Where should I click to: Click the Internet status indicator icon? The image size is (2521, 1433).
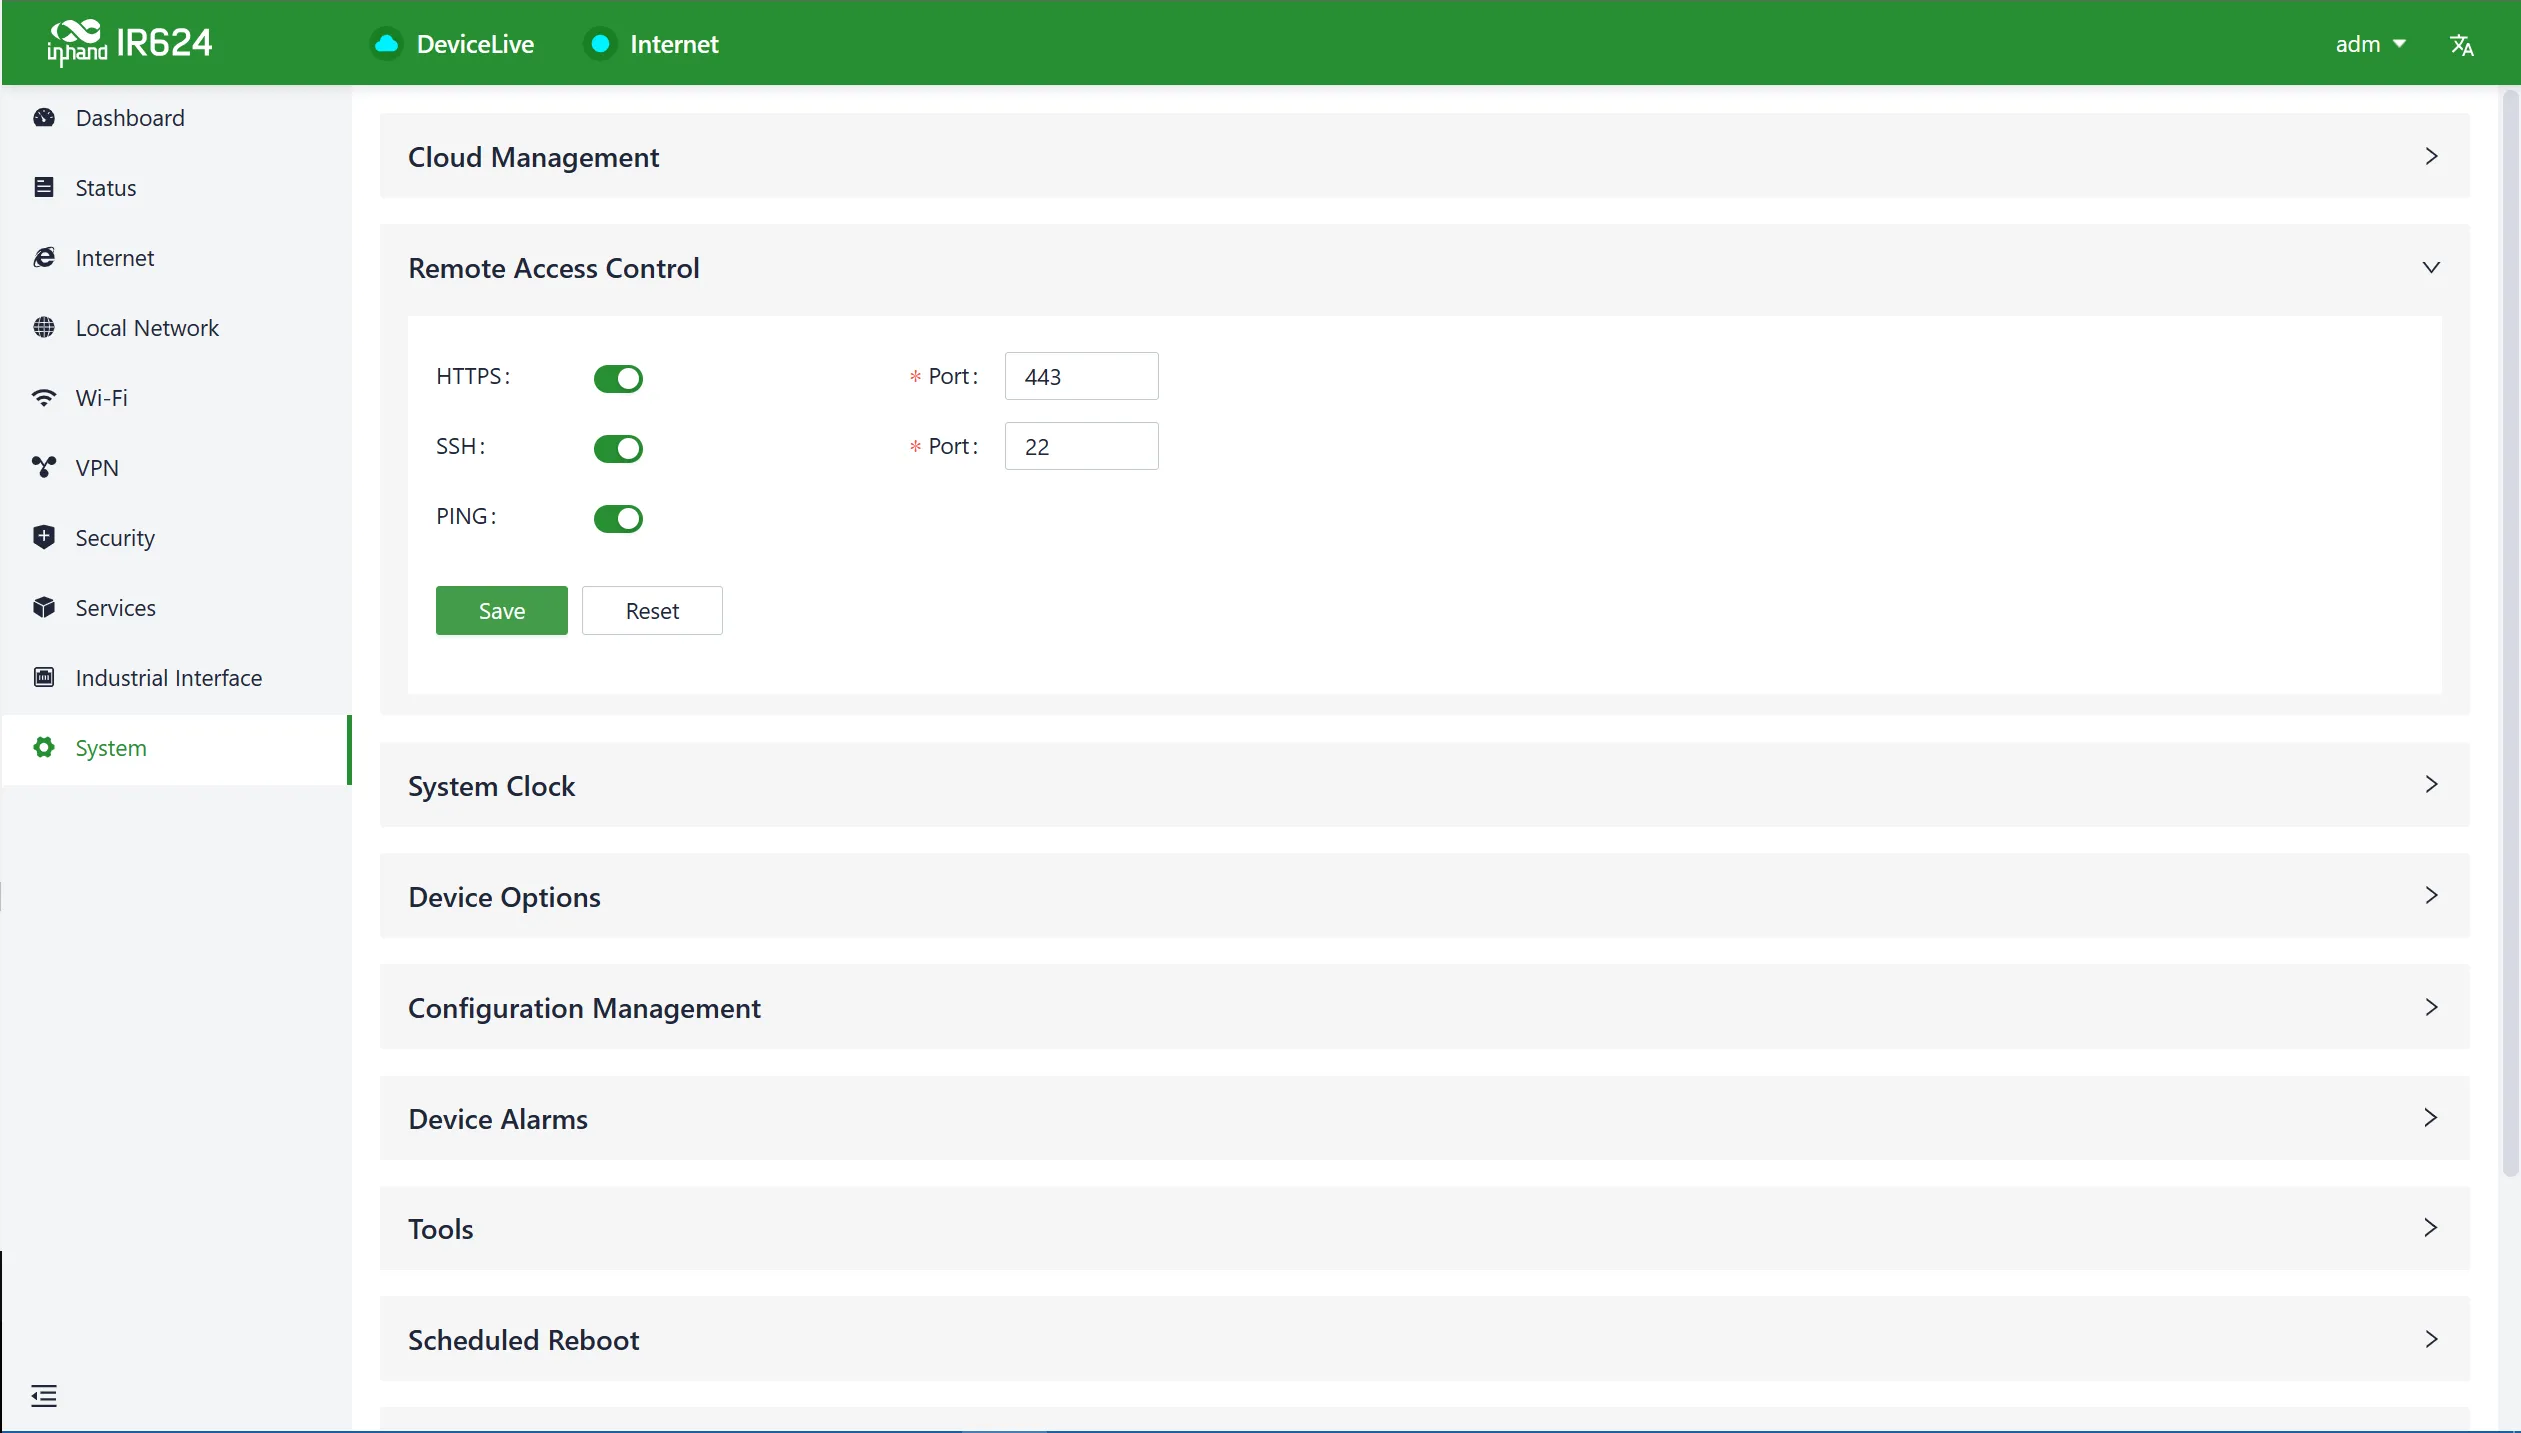coord(600,44)
